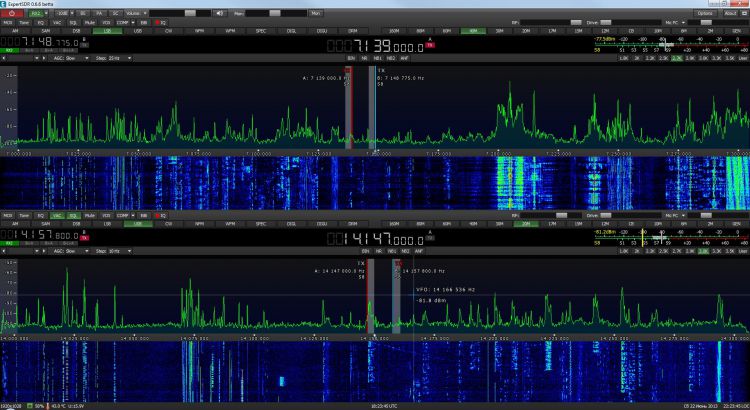Toggle the green RX2 button in top bar
Viewport: 750px width, 410px height.
36,13
